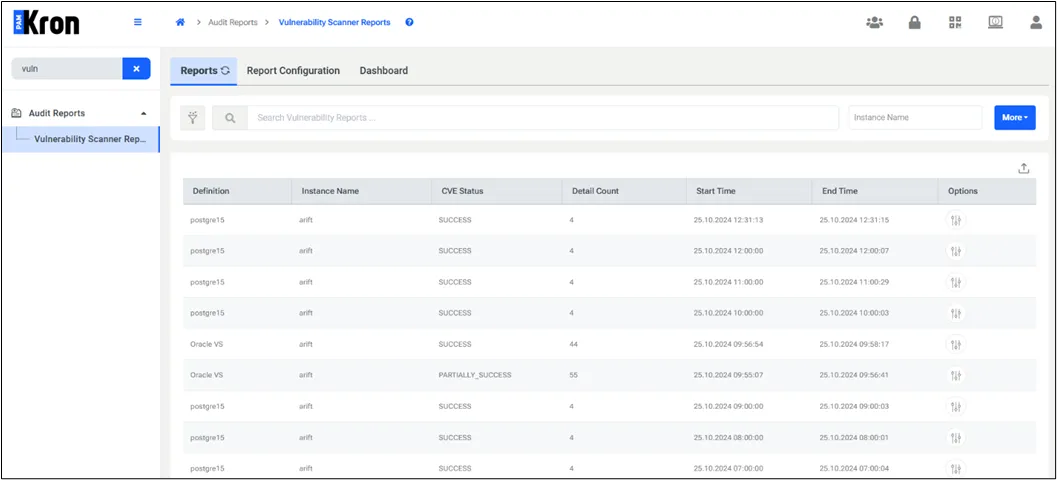Click the padlock icon in header
The image size is (1057, 480).
[x=915, y=22]
